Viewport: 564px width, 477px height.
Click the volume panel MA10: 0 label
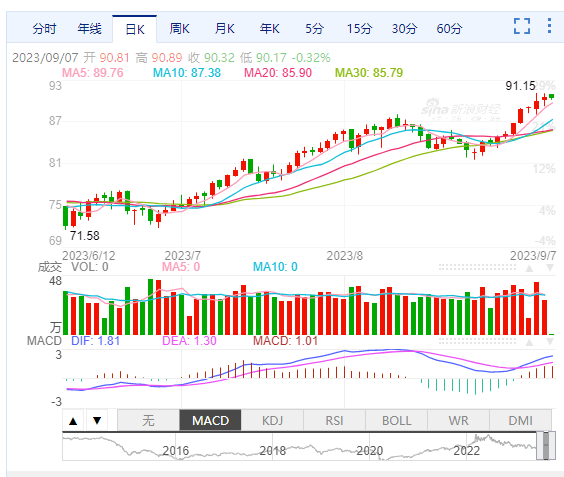click(275, 267)
